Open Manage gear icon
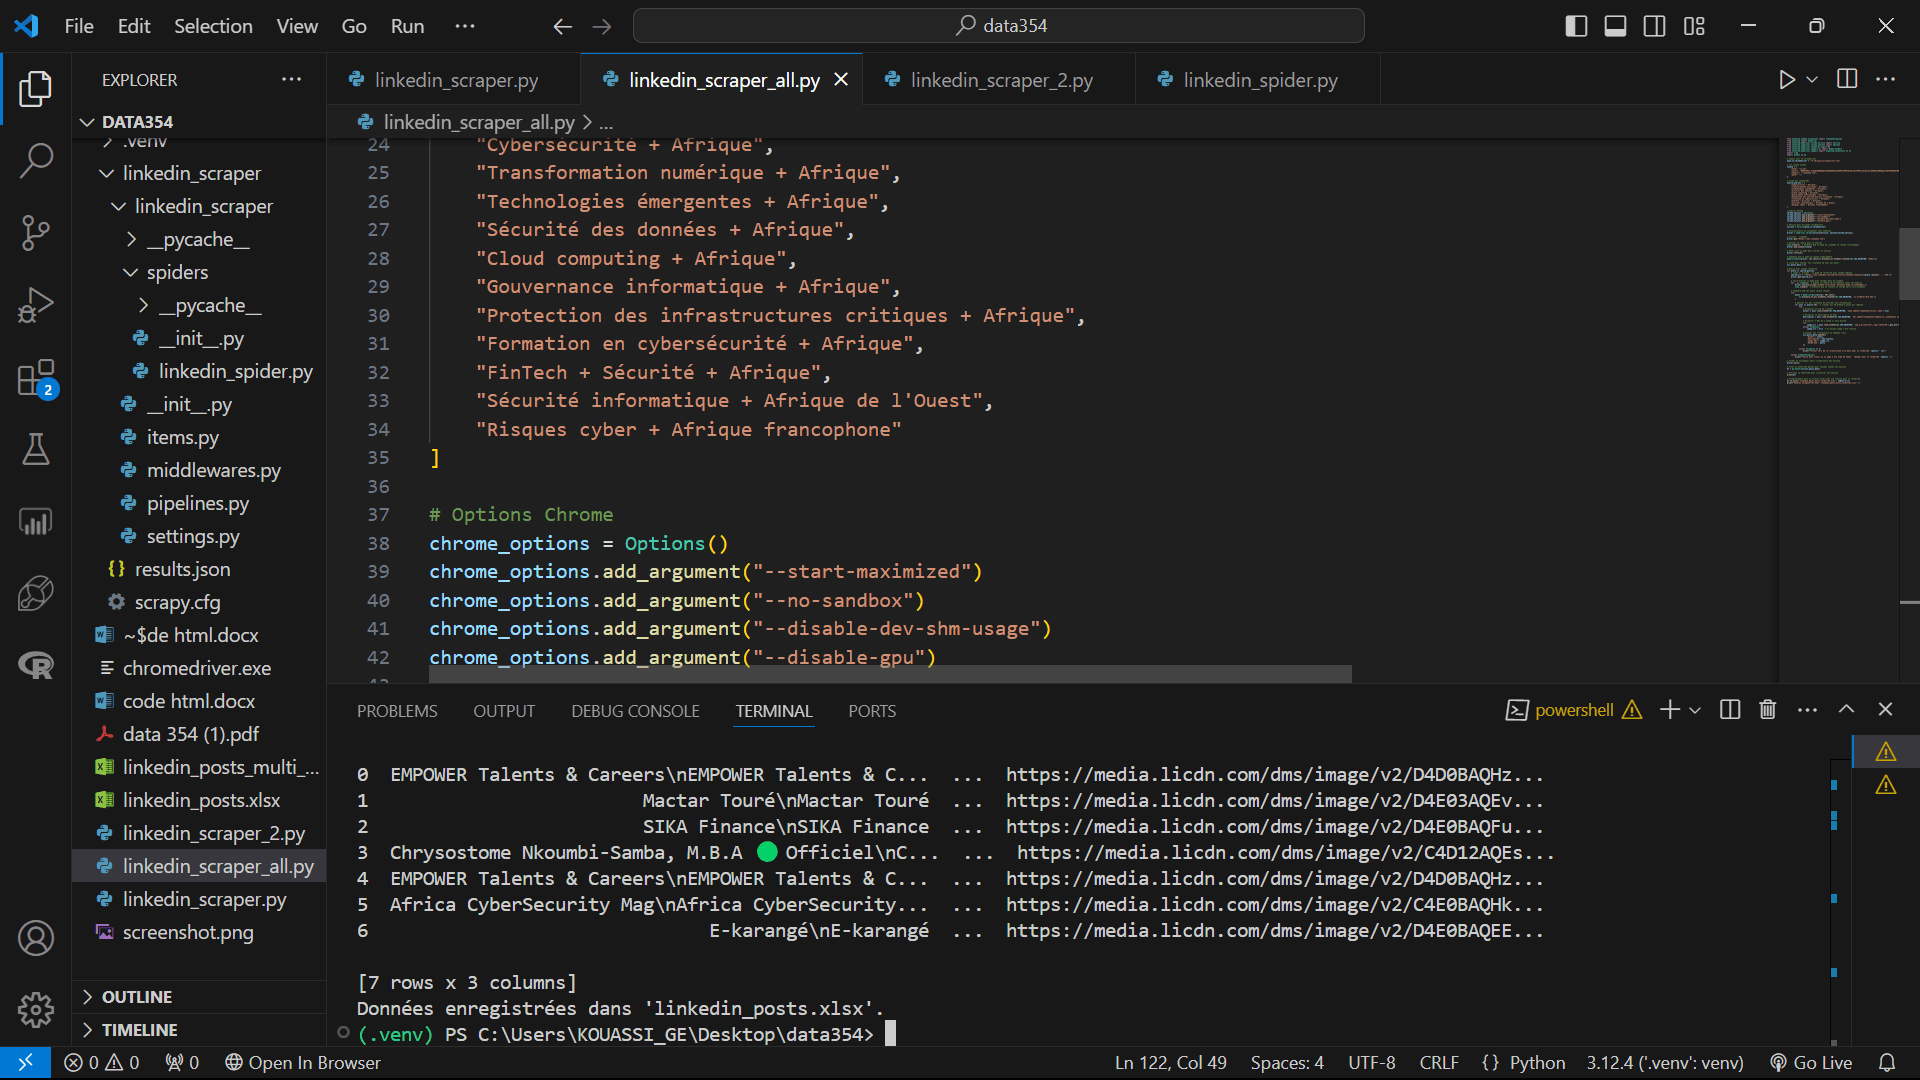The width and height of the screenshot is (1920, 1080). pos(36,1010)
